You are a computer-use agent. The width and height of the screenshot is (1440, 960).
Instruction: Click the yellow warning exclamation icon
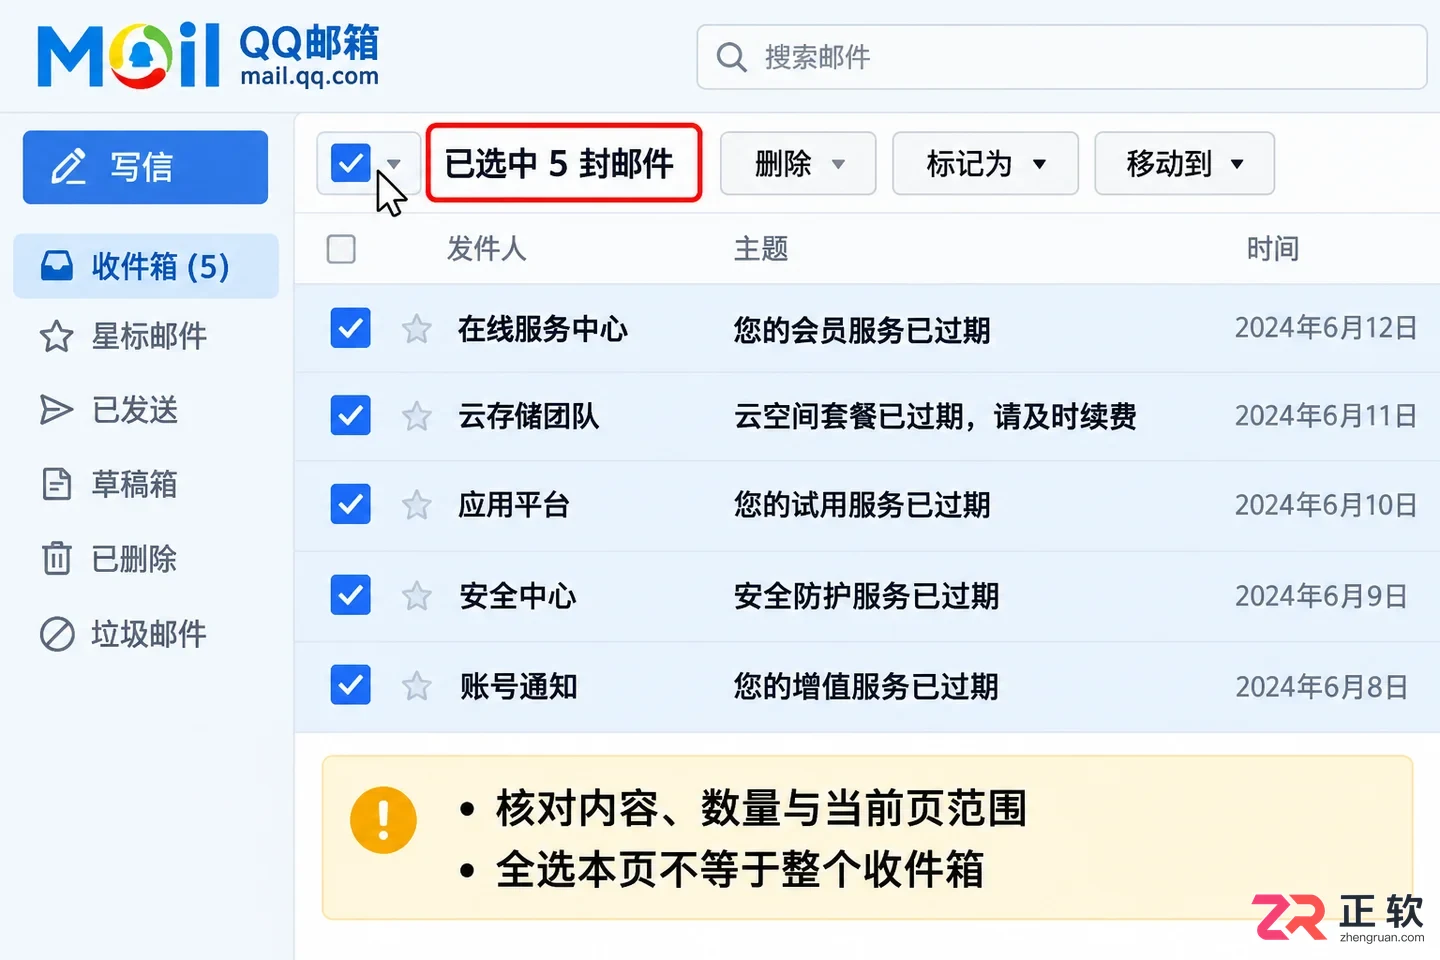click(383, 820)
